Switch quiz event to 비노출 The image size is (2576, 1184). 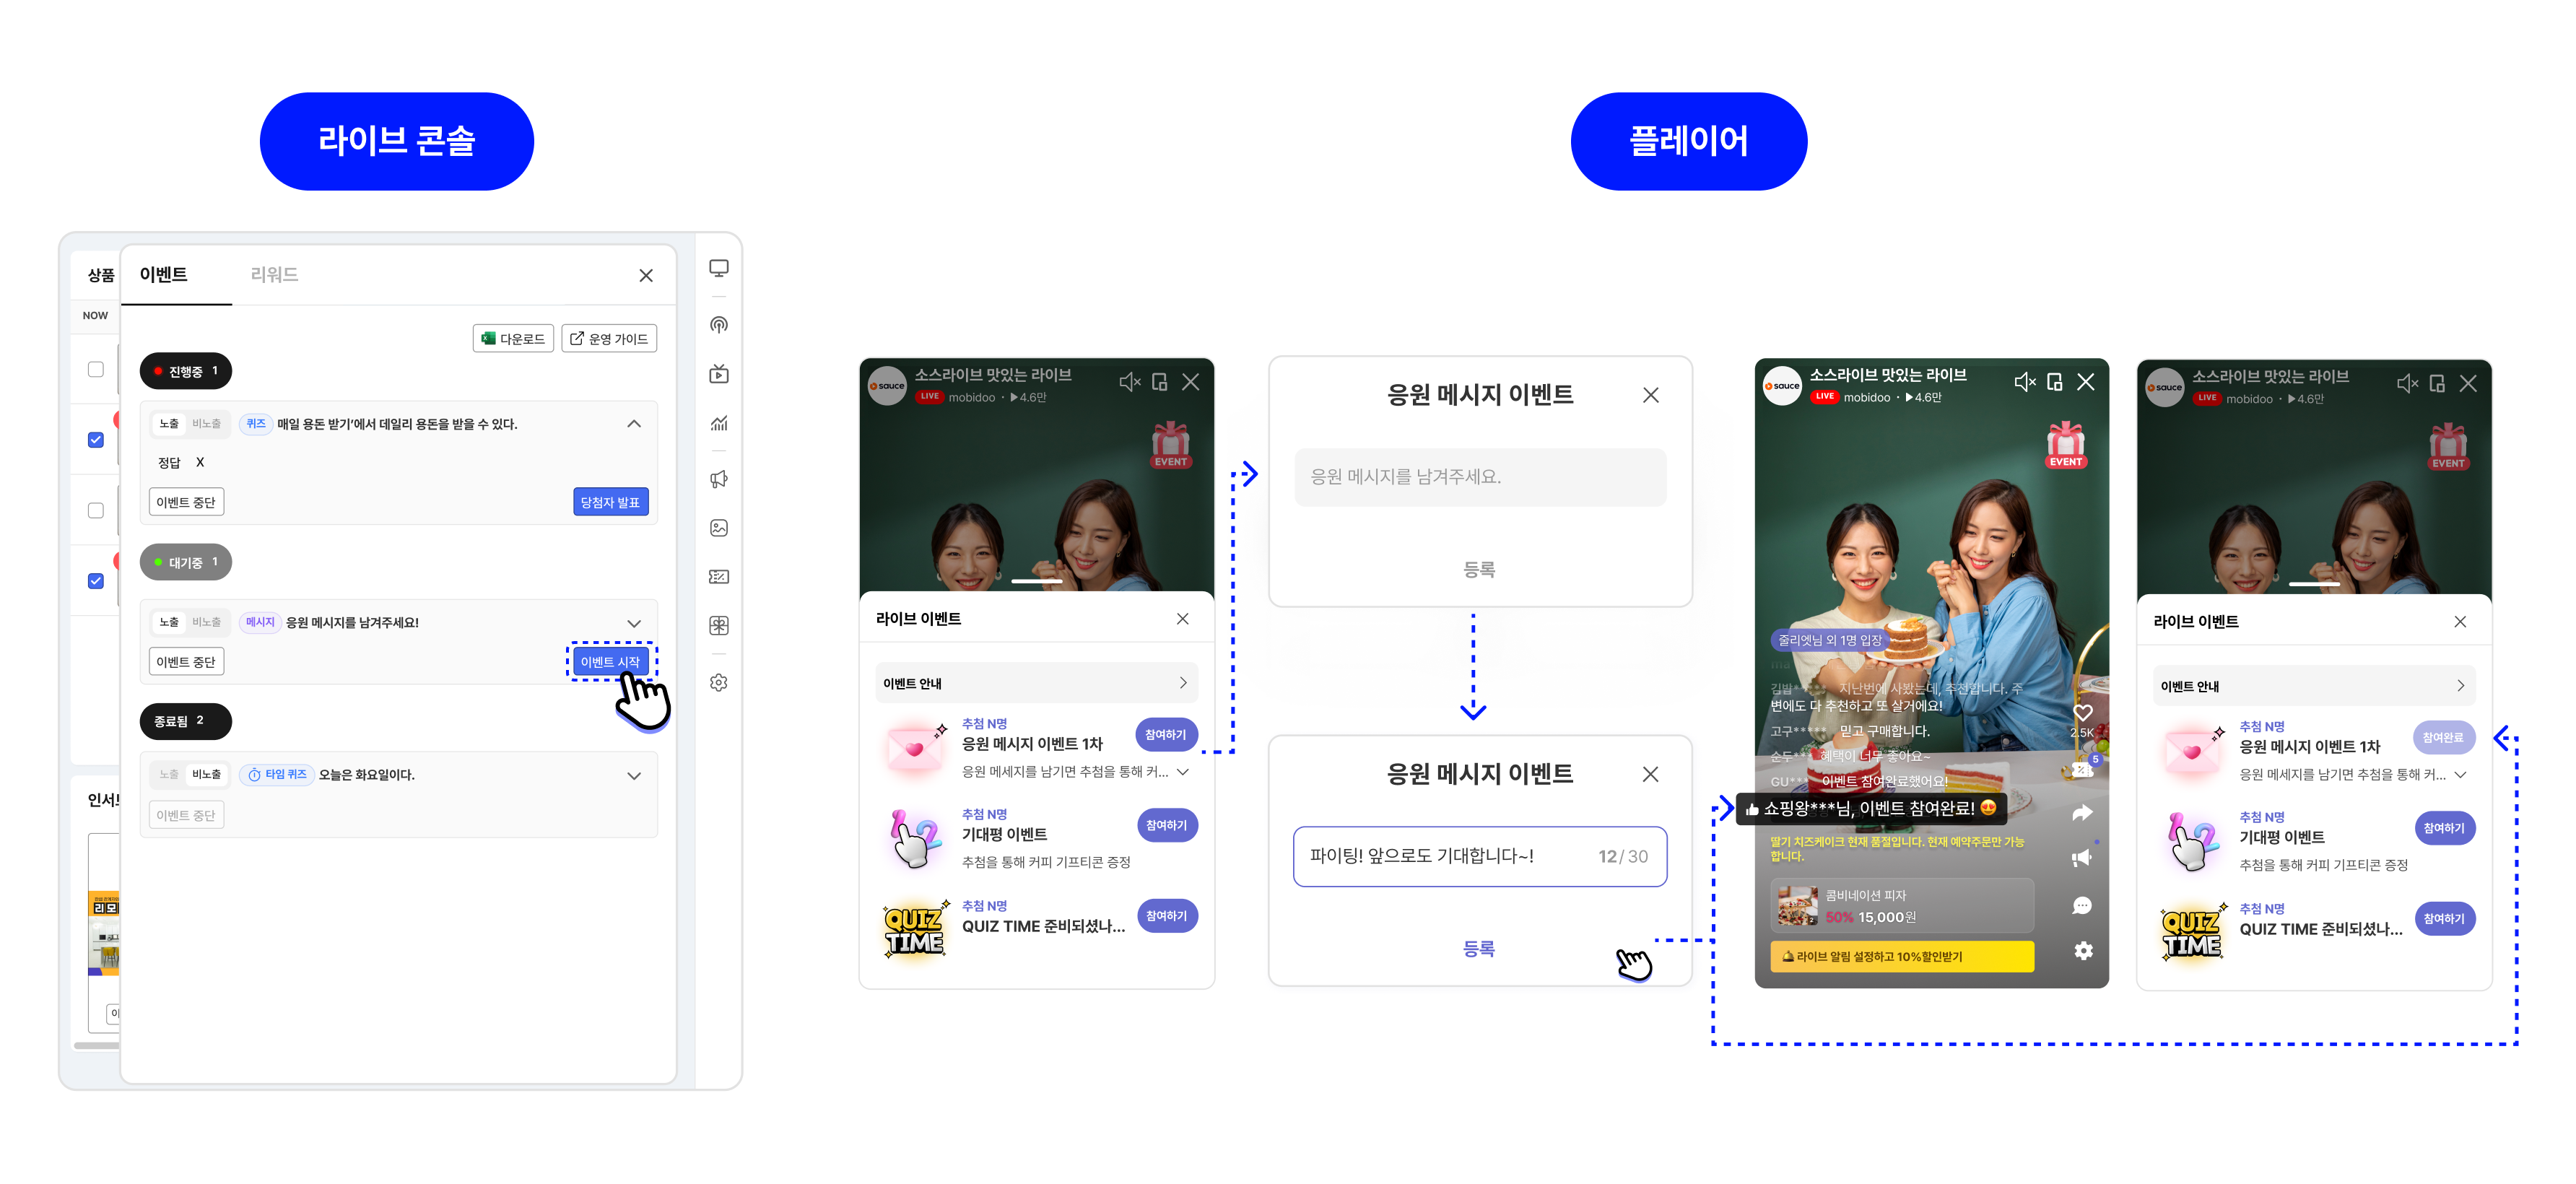tap(207, 424)
